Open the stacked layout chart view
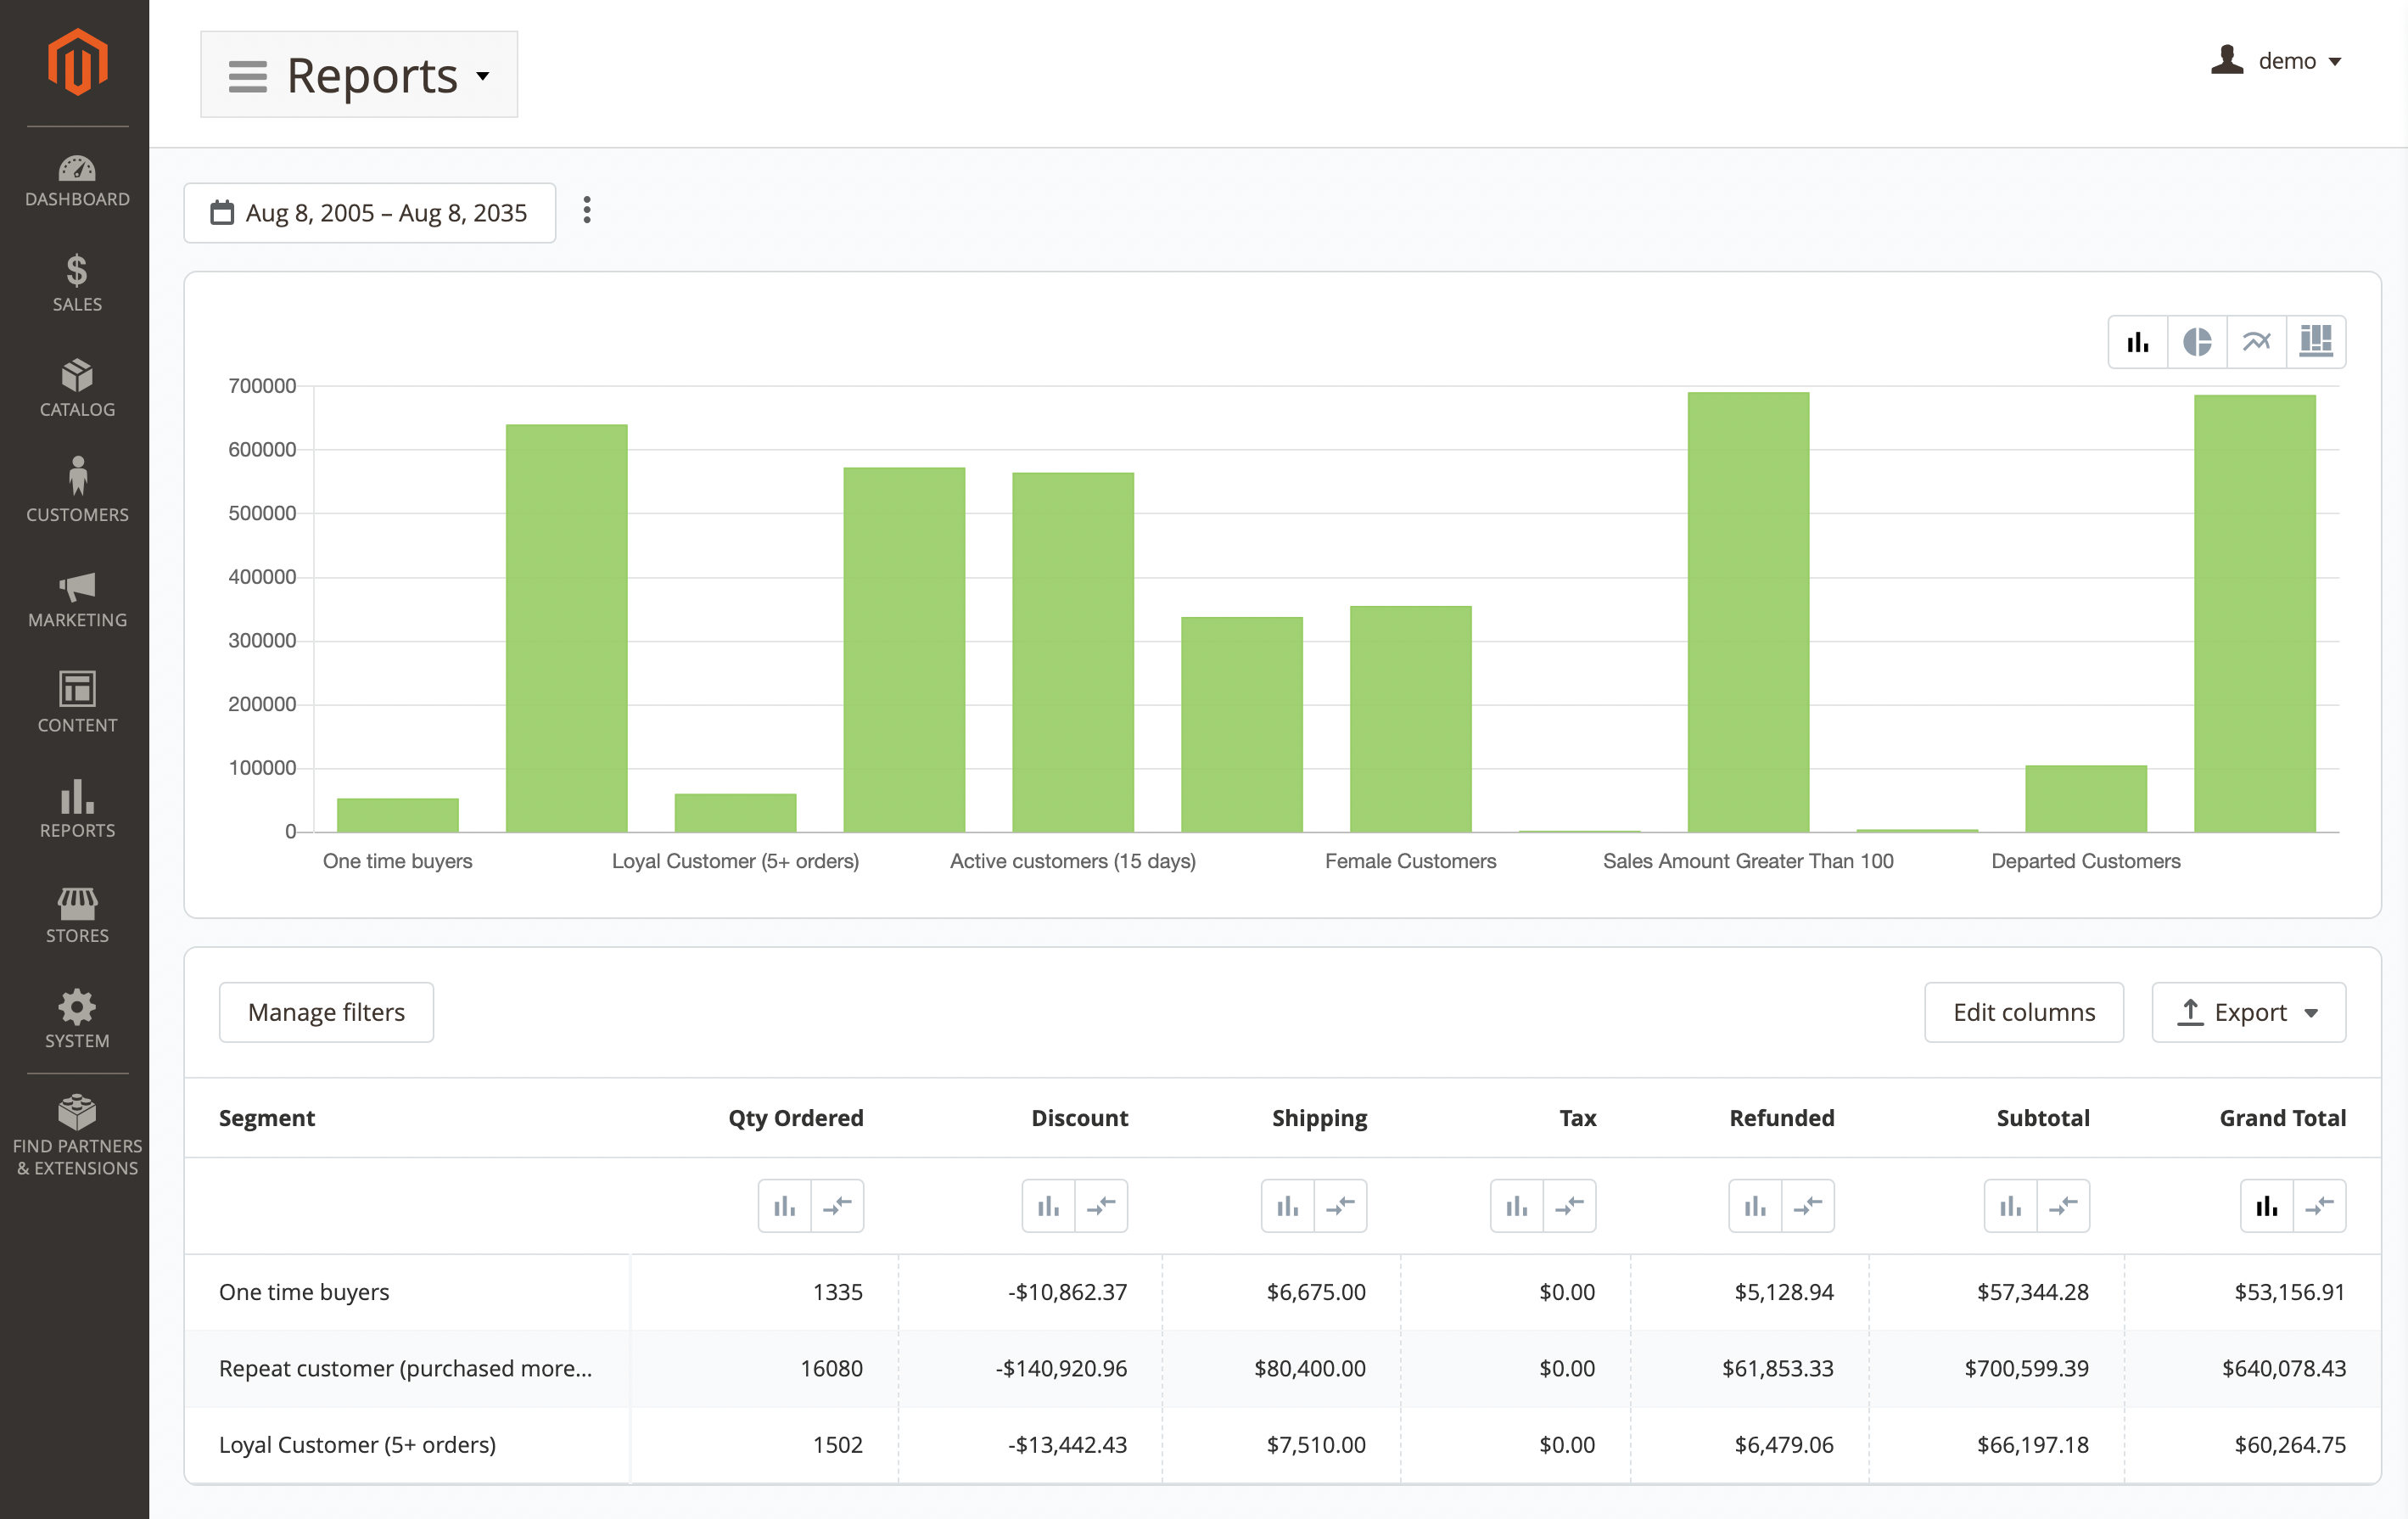This screenshot has height=1519, width=2408. 2317,341
